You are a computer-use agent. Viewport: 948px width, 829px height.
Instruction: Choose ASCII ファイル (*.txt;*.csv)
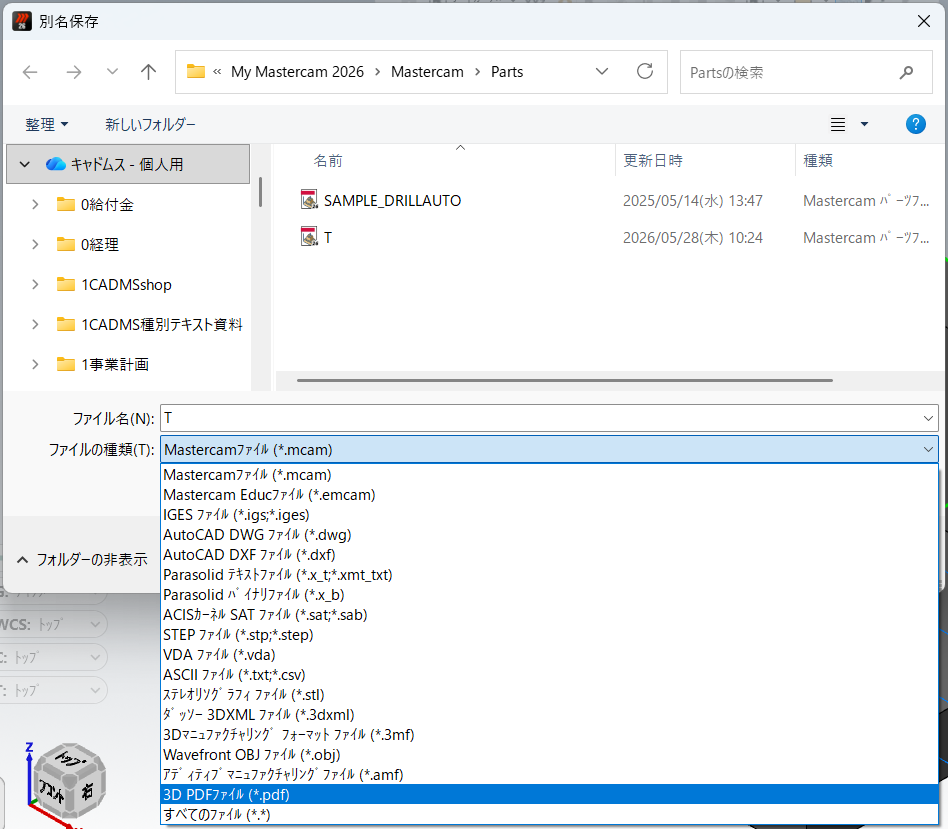point(549,674)
